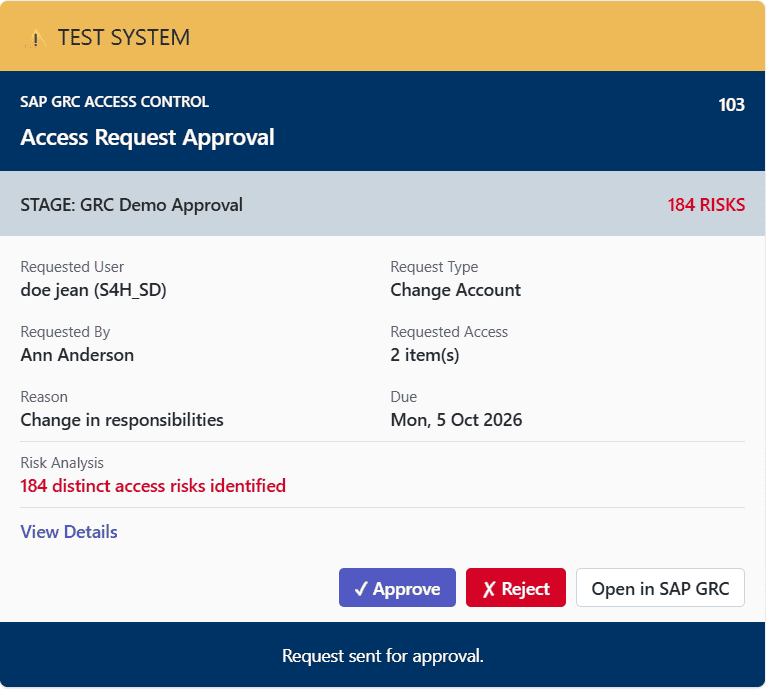Click the Requested User field label
This screenshot has width=766, height=691.
[72, 267]
